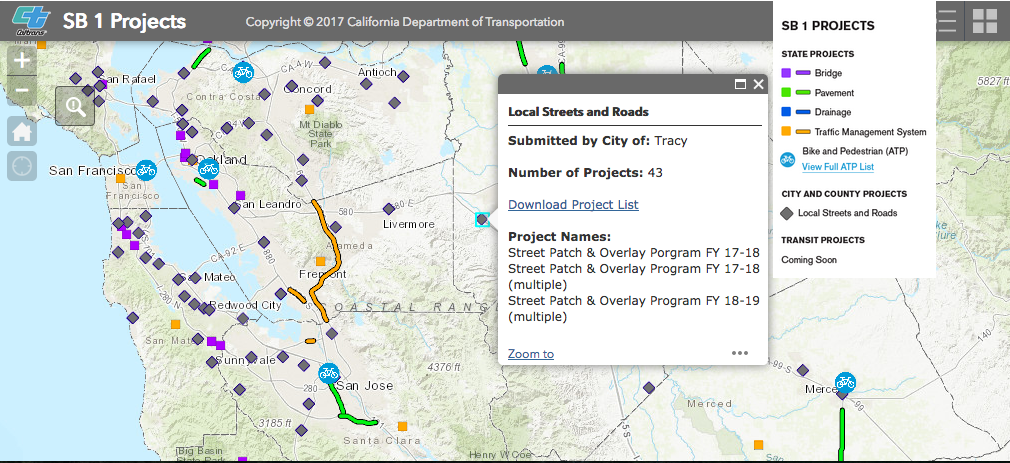This screenshot has height=463, width=1010.
Task: Click the Download Project List link
Action: [573, 205]
